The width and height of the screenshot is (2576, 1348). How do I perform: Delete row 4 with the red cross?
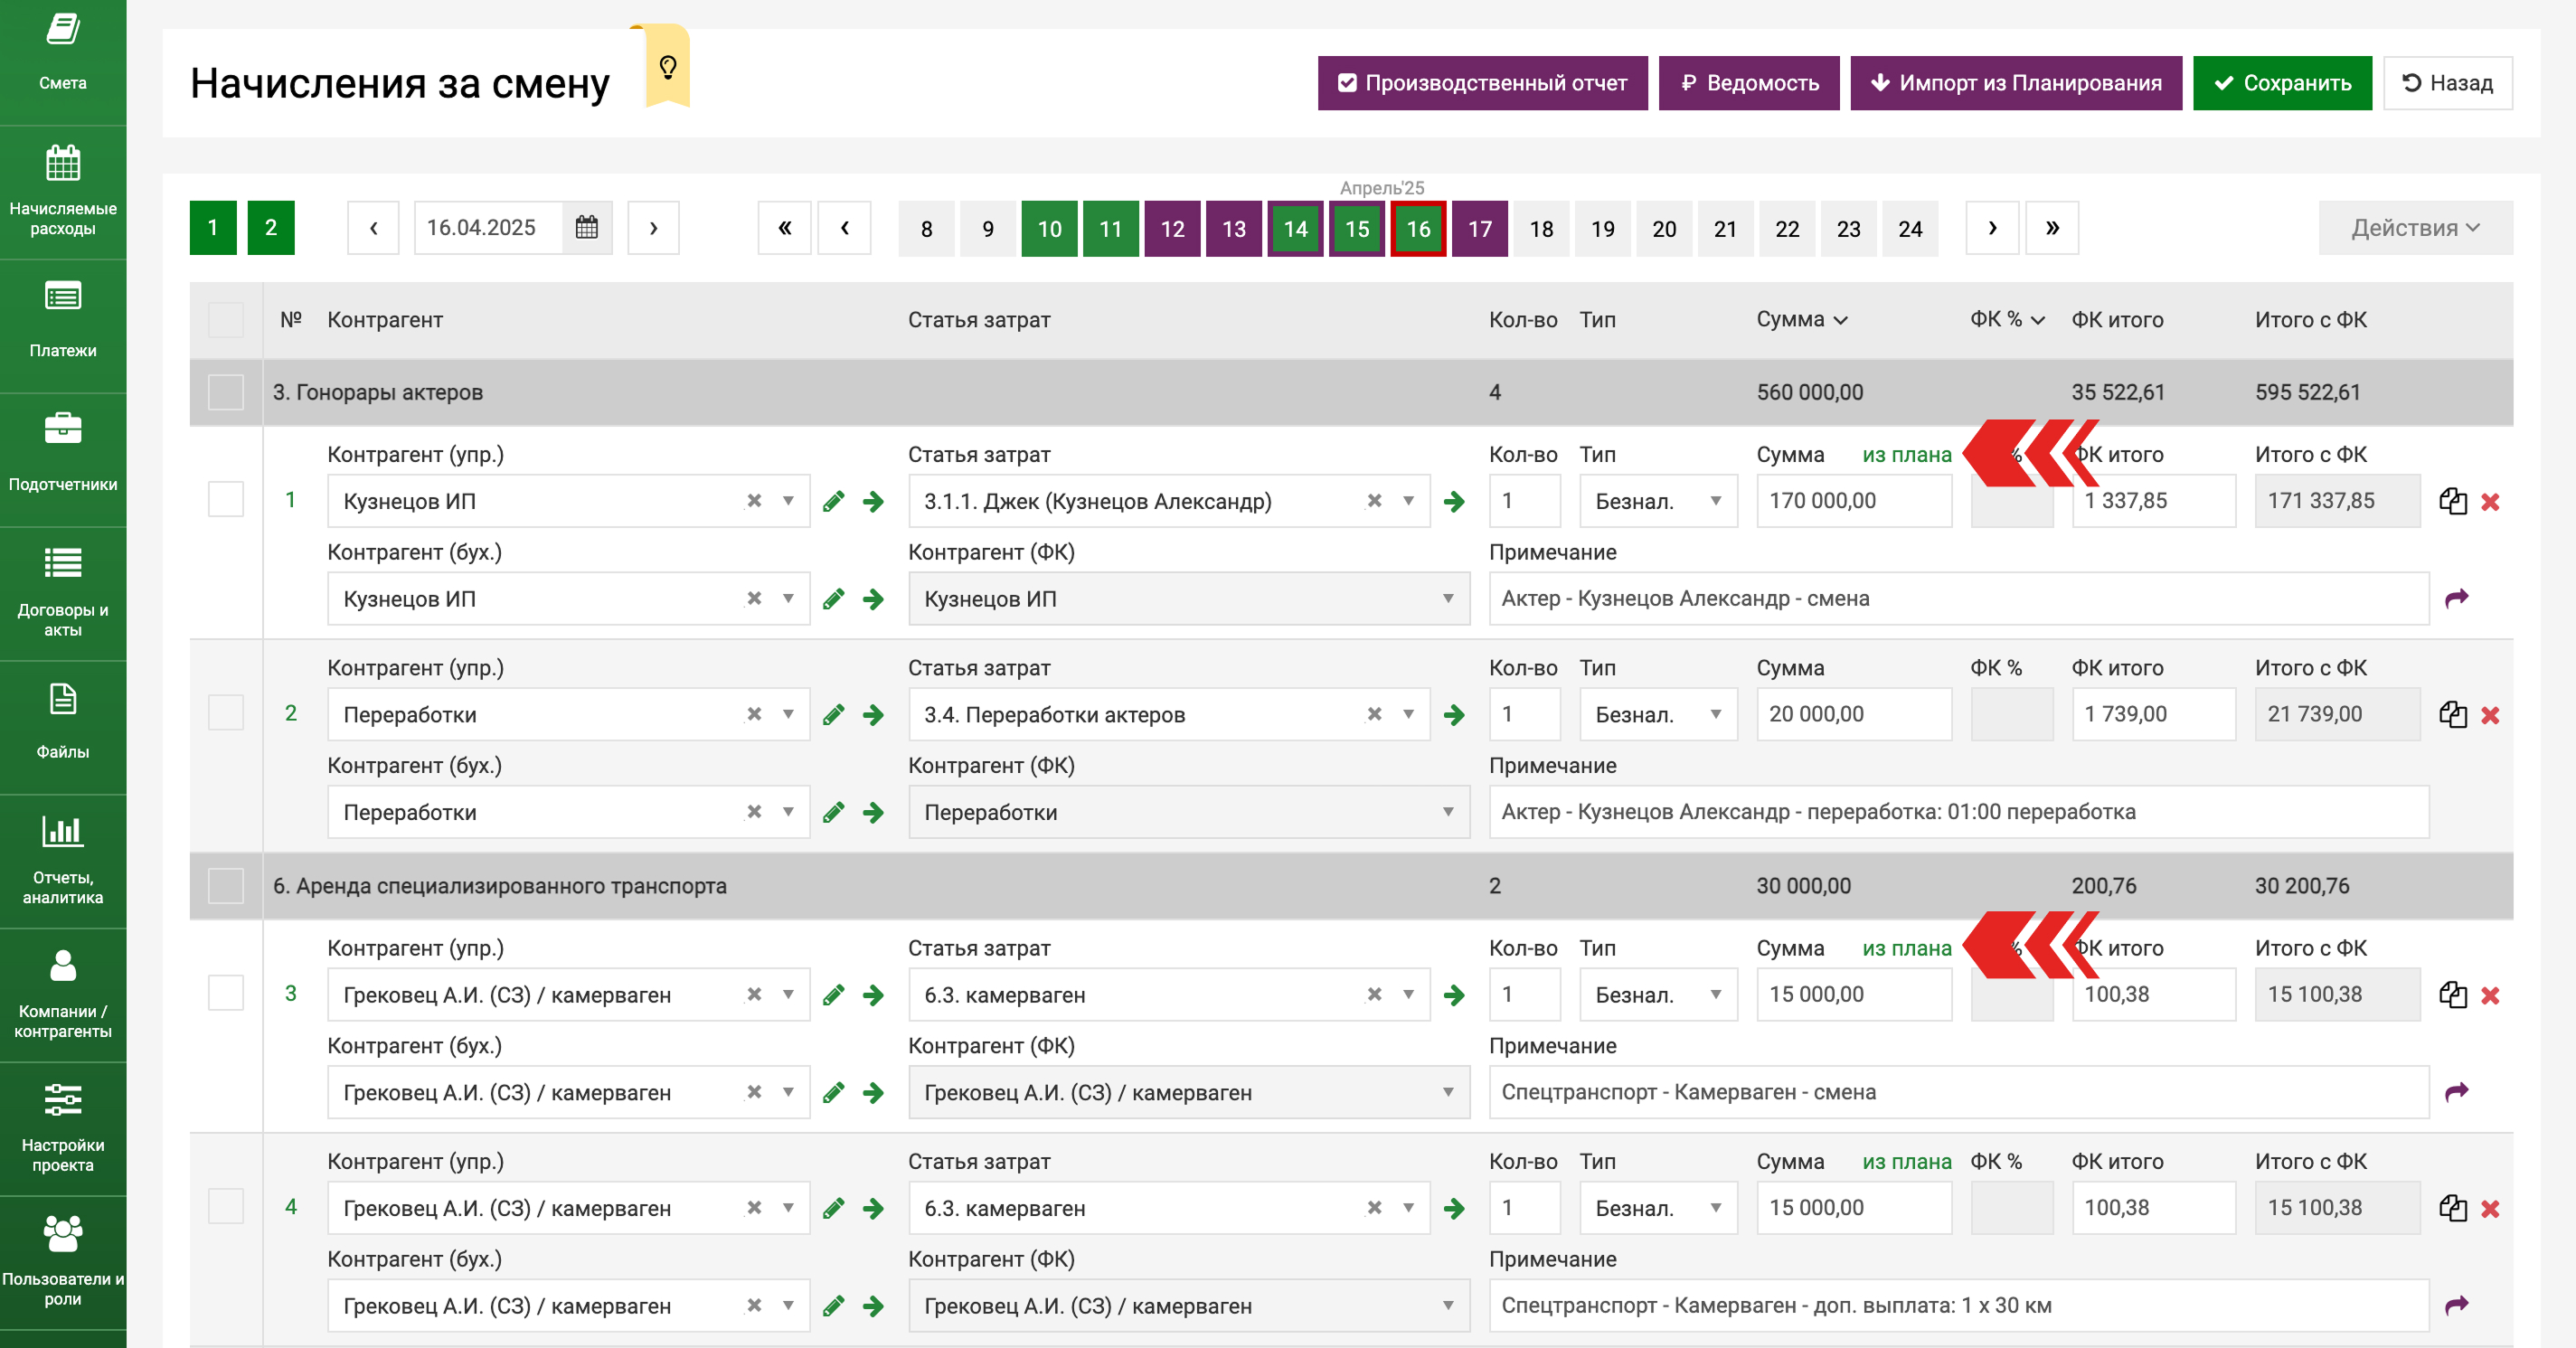pyautogui.click(x=2491, y=1210)
